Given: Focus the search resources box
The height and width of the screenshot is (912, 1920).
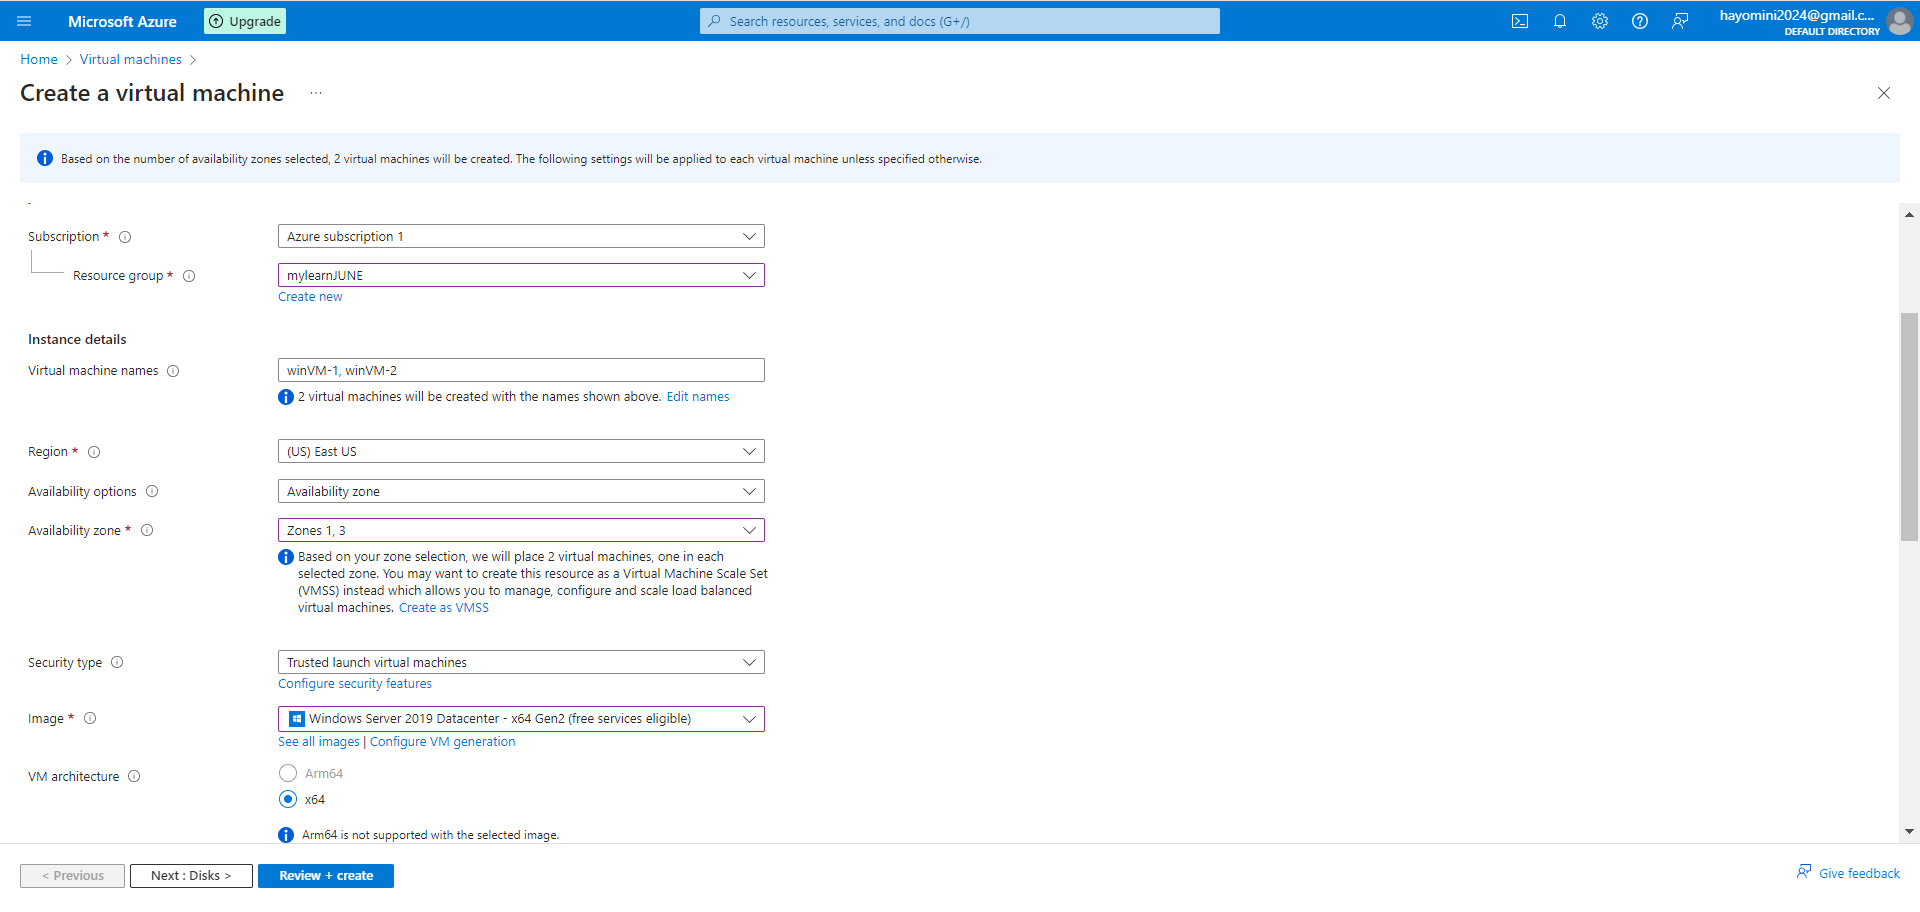Looking at the screenshot, I should point(960,21).
